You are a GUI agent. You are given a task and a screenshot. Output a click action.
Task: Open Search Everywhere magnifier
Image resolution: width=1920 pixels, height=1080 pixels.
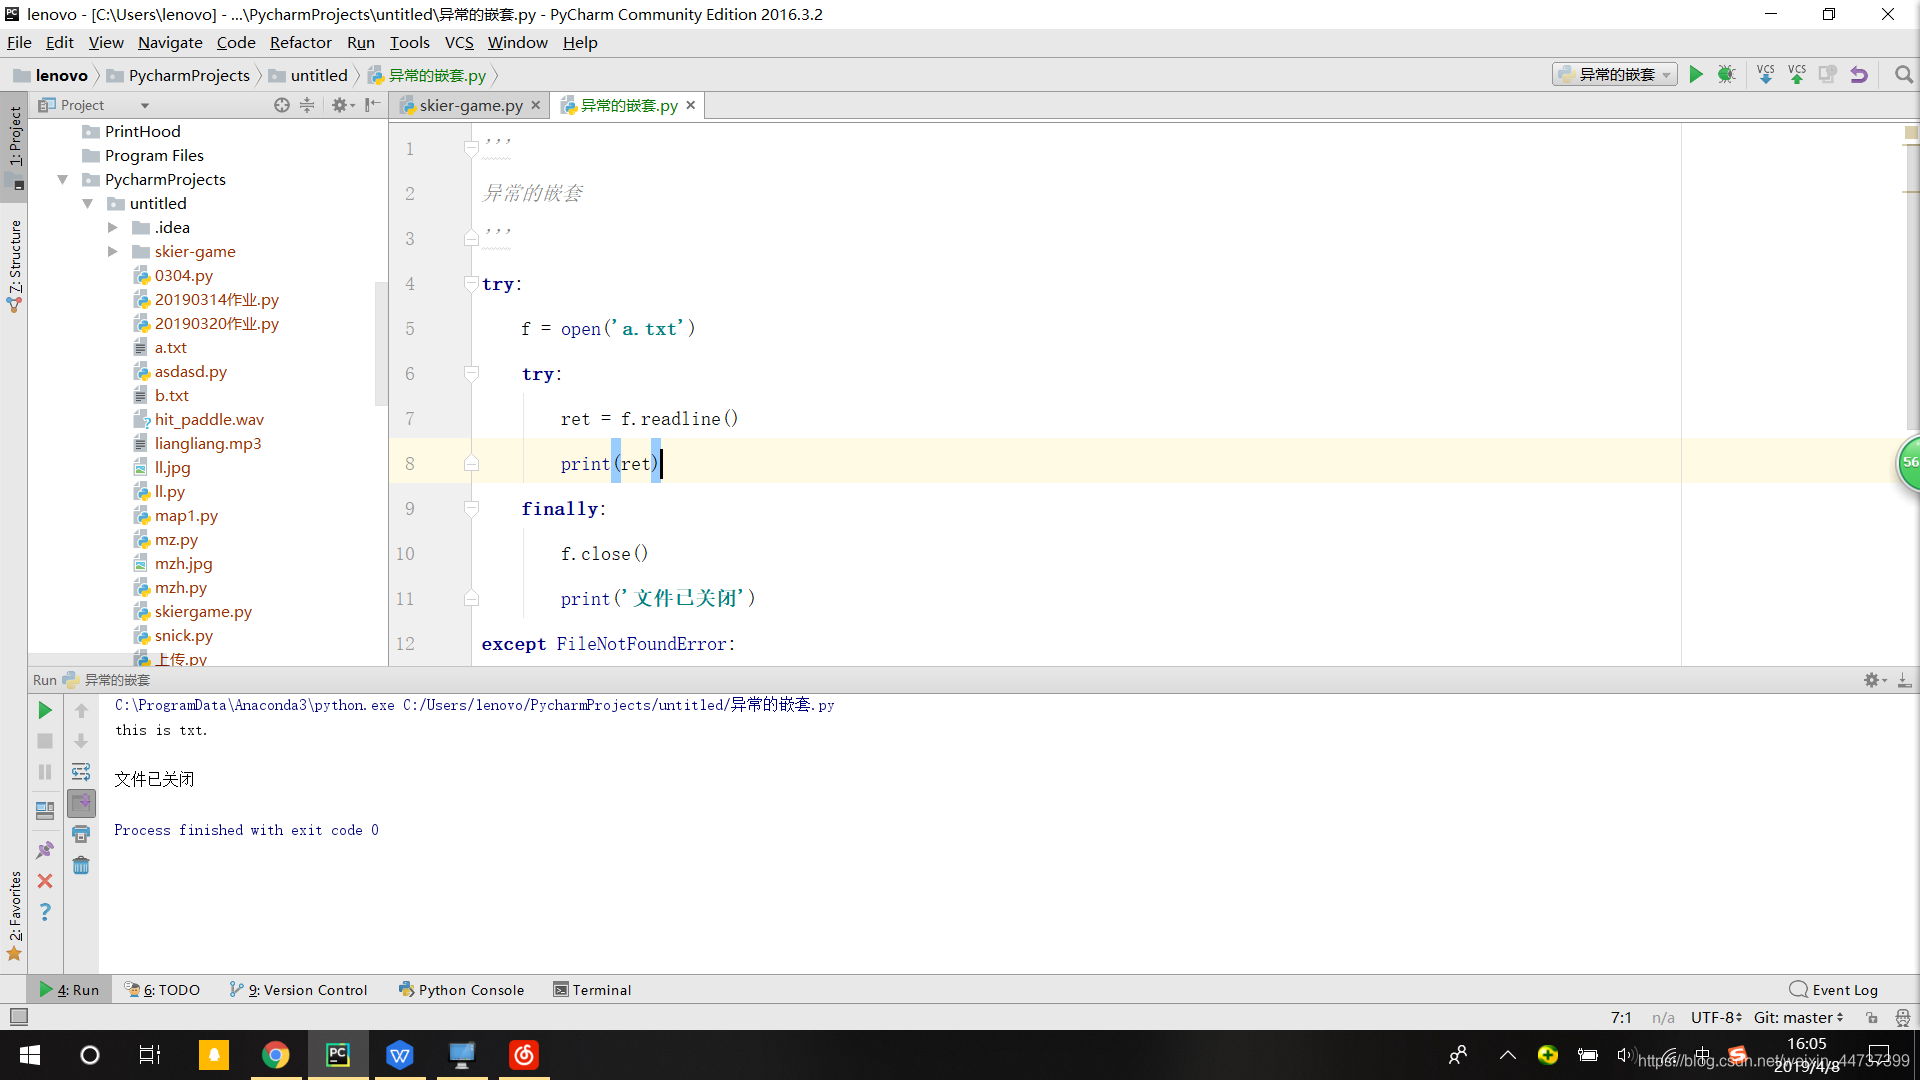1904,75
